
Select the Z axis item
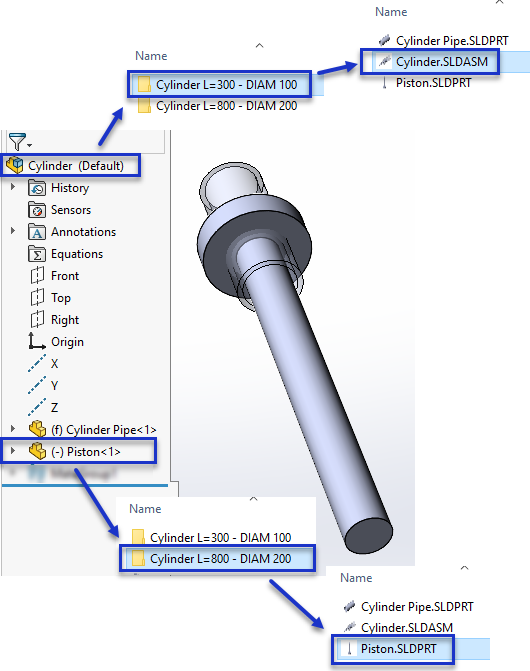tap(54, 408)
